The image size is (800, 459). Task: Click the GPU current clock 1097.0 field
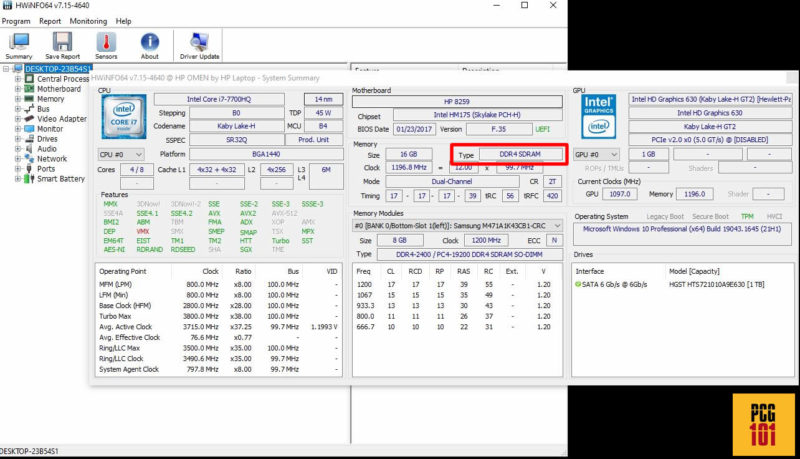pos(620,194)
